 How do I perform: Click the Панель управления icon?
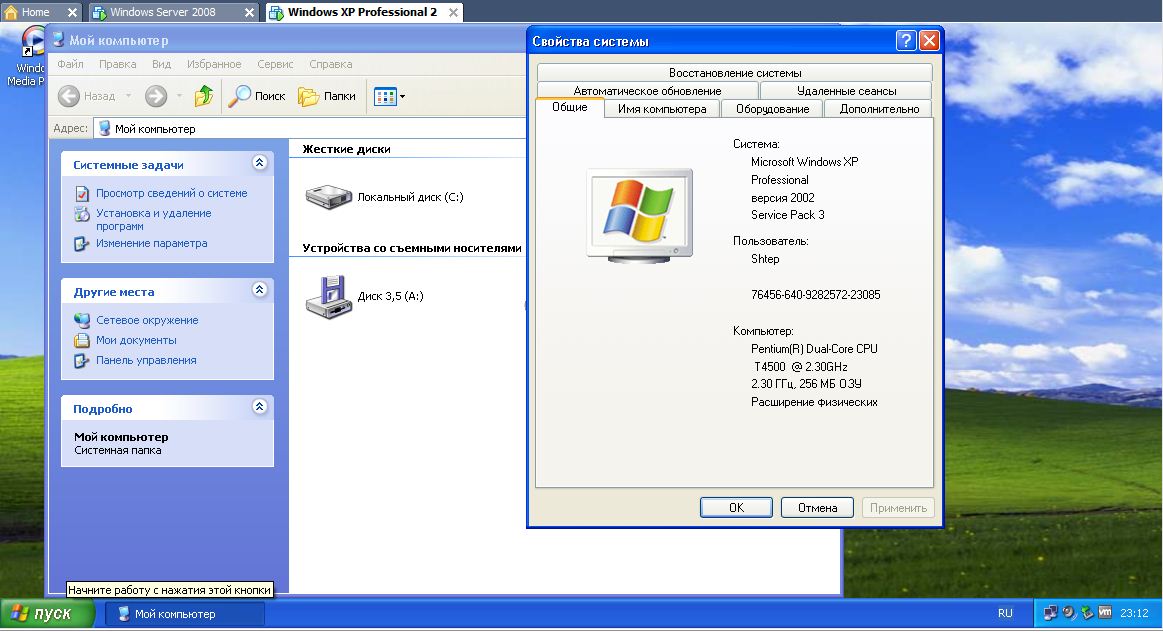click(x=82, y=361)
